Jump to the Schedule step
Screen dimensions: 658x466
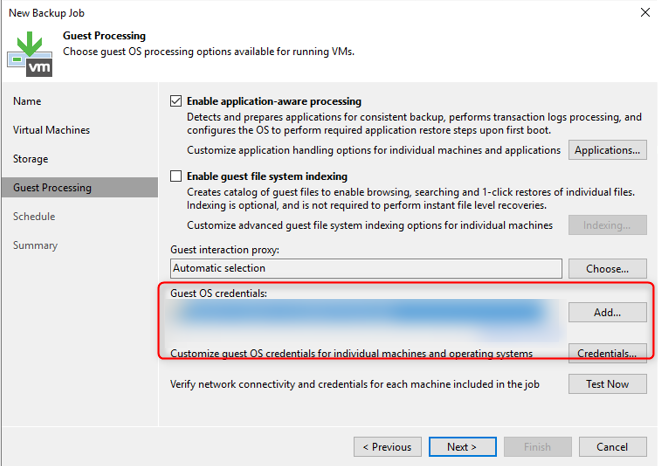(34, 216)
